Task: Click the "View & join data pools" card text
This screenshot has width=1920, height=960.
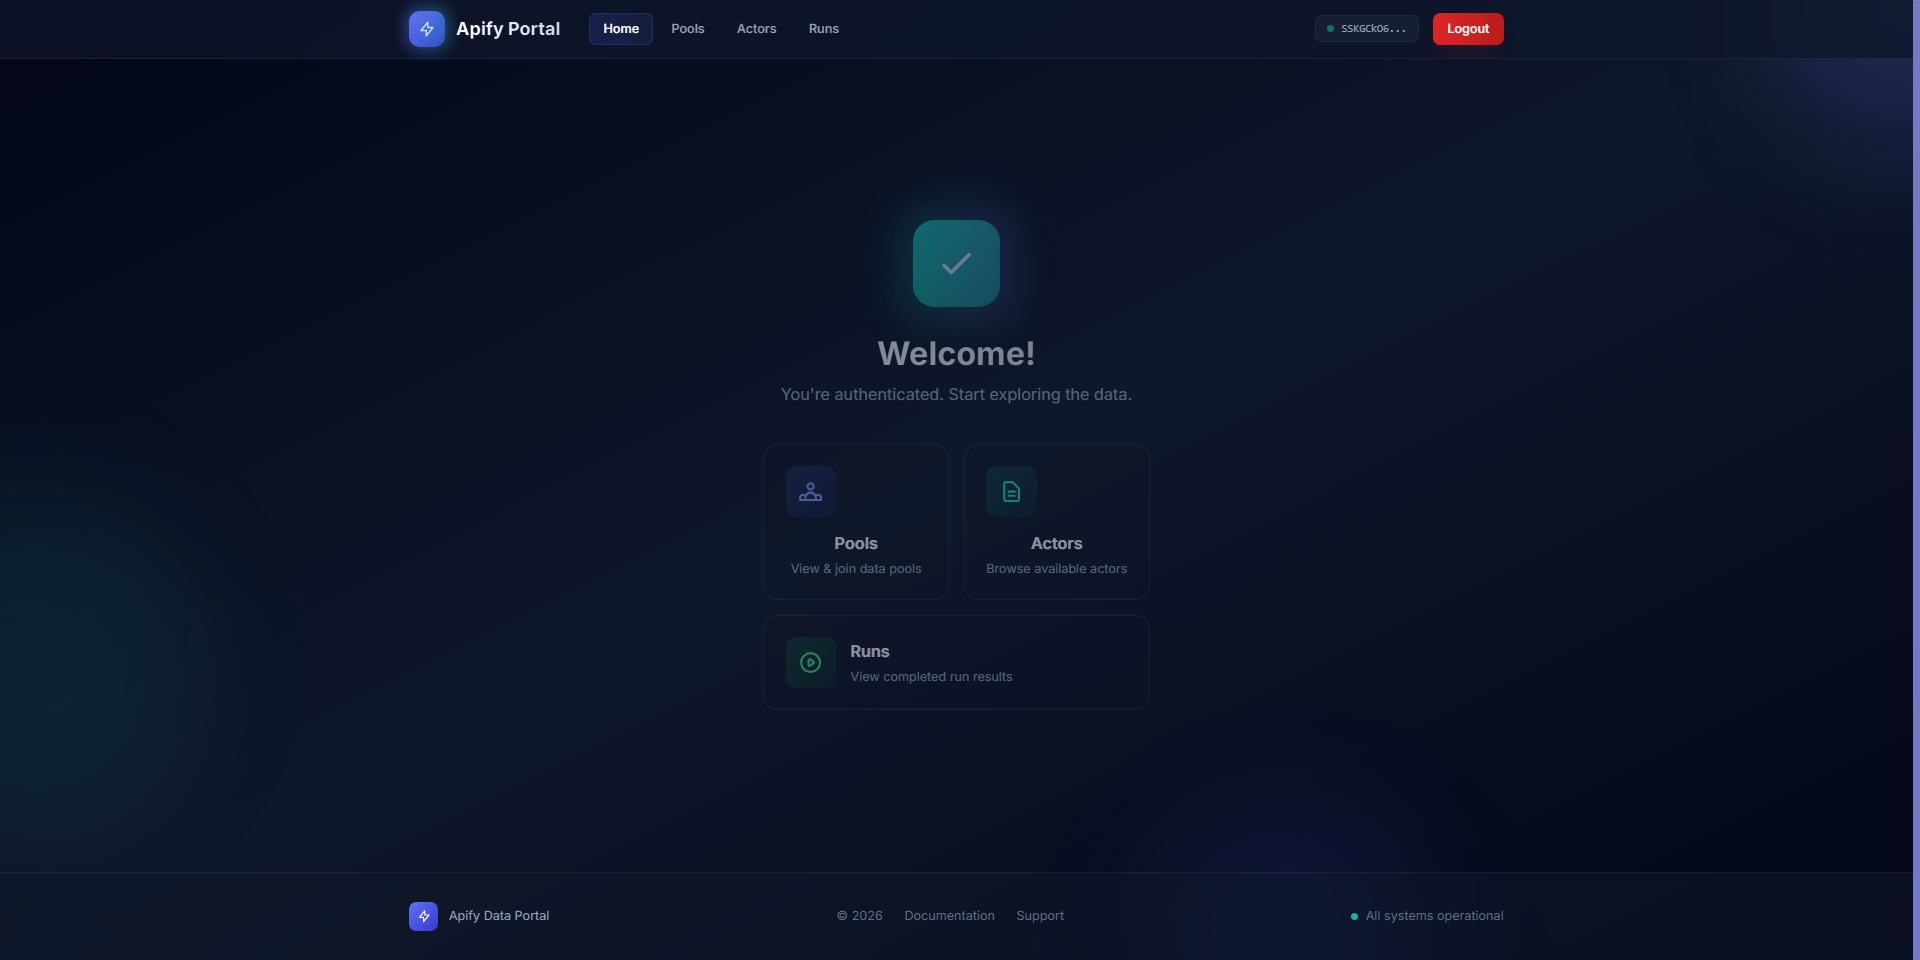Action: [856, 569]
